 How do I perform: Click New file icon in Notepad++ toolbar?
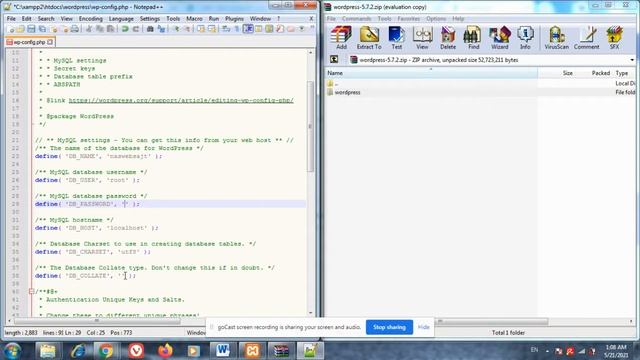tap(11, 29)
